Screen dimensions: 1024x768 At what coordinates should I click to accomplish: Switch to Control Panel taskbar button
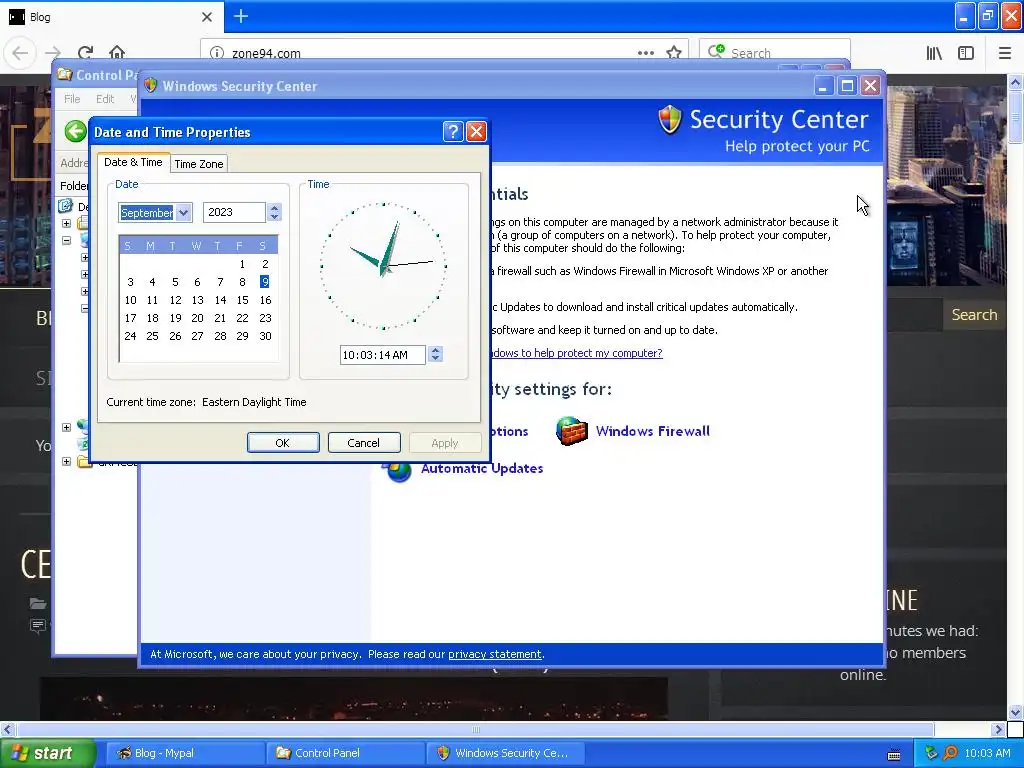pos(345,753)
